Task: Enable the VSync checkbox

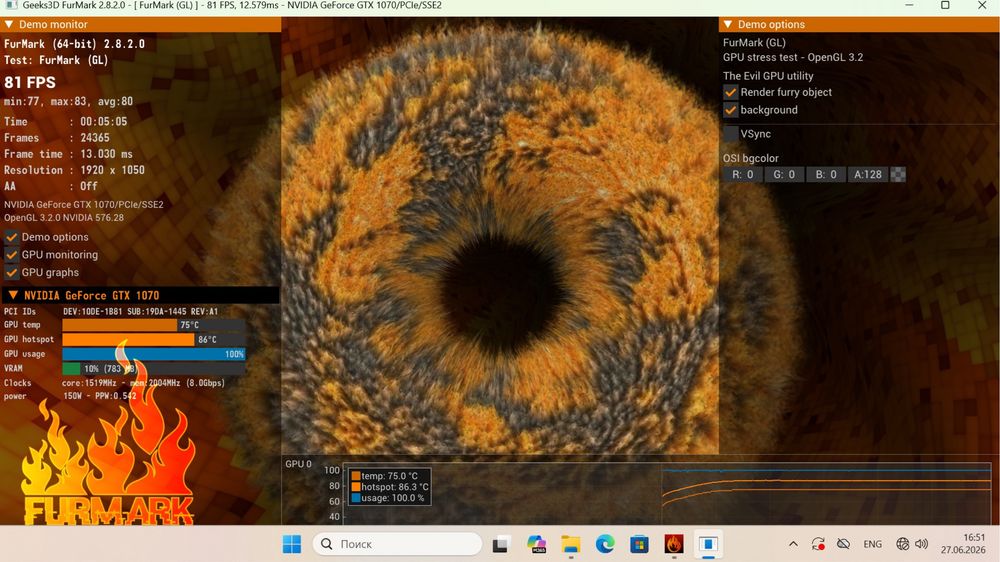Action: pos(731,134)
